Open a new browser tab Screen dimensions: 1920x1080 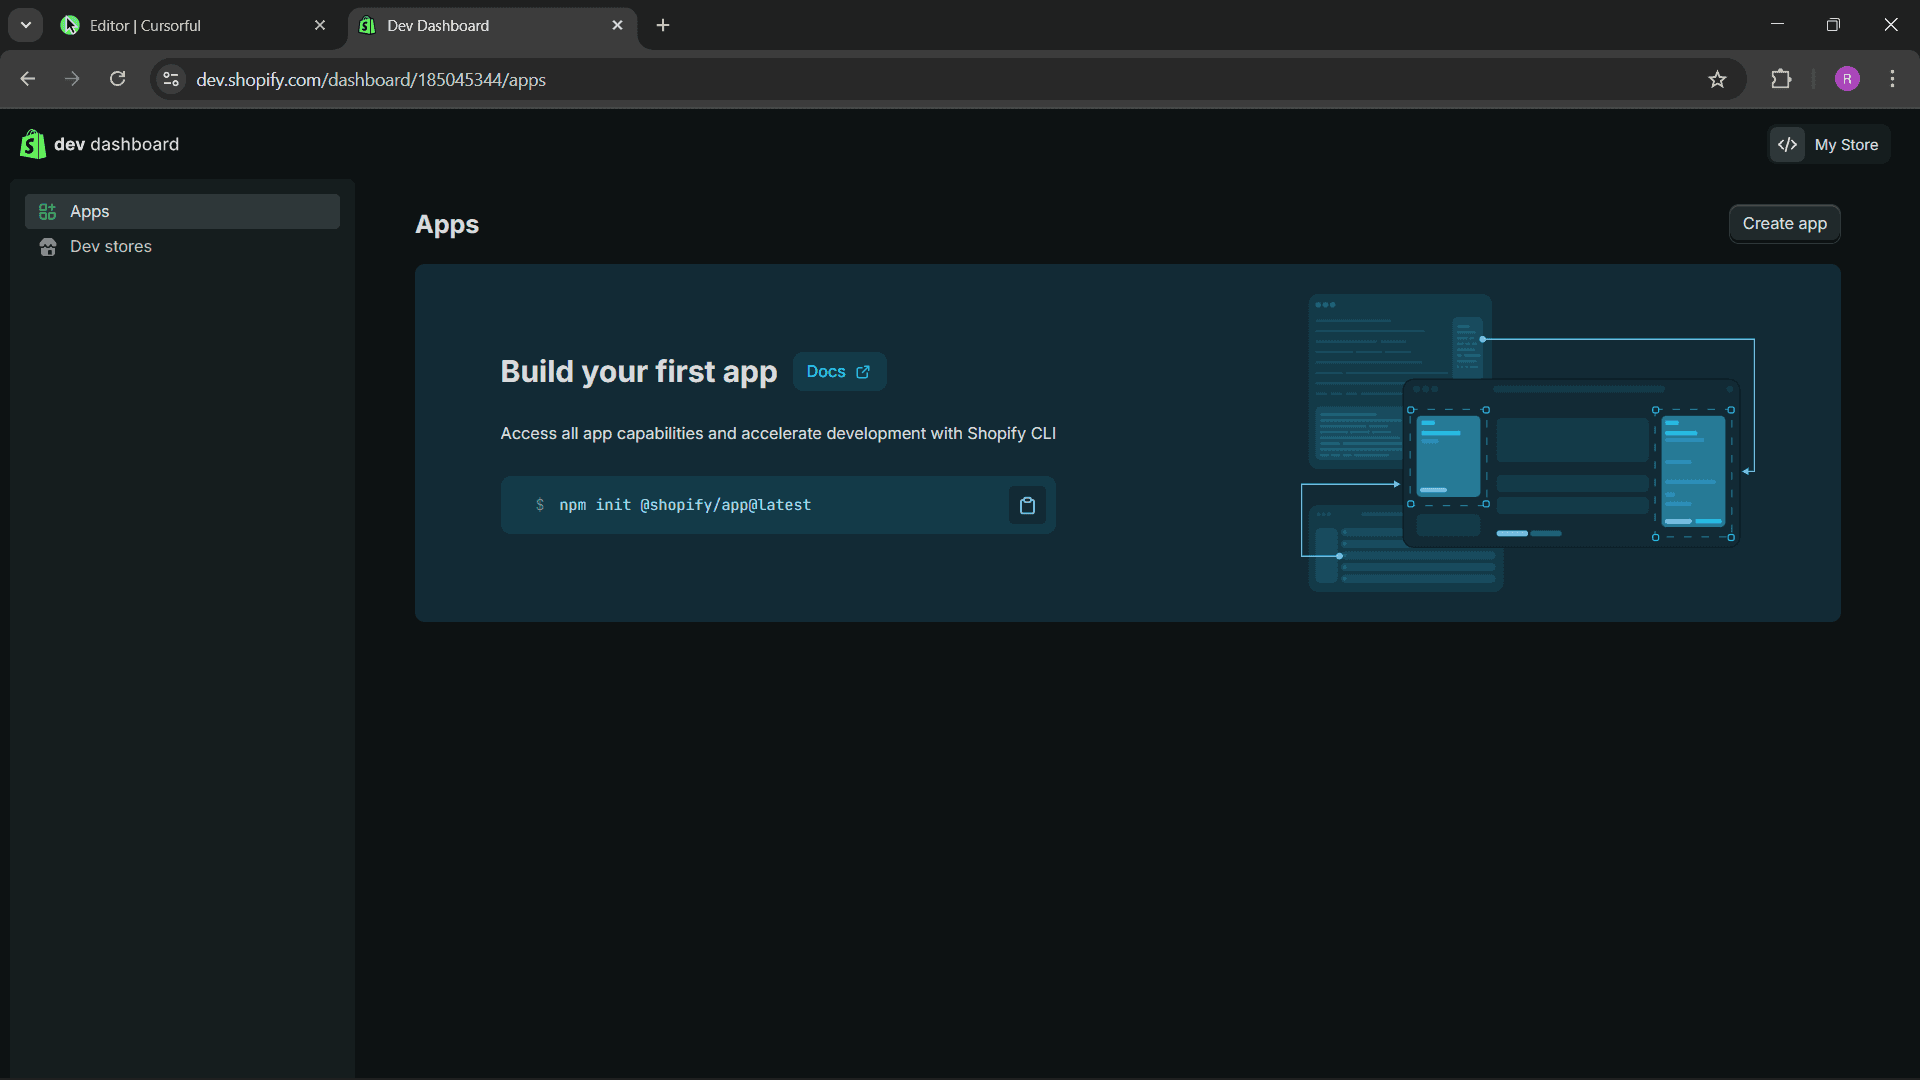click(x=663, y=26)
